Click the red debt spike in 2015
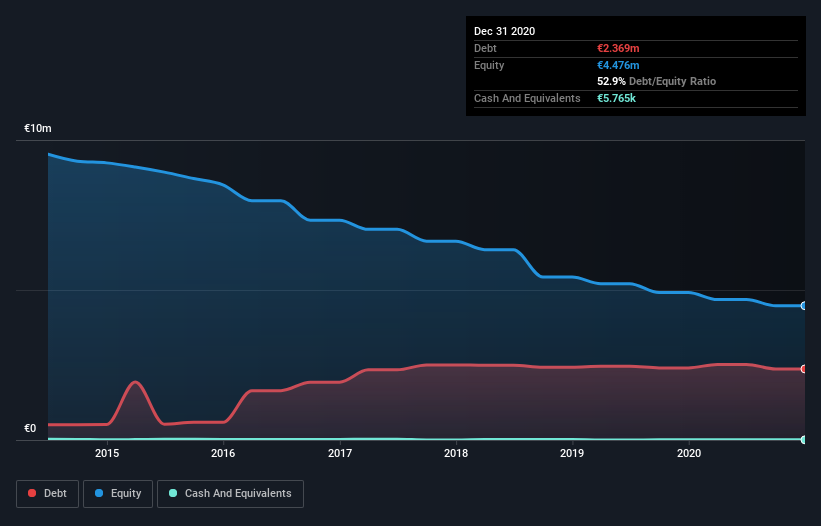This screenshot has height=526, width=821. (136, 383)
